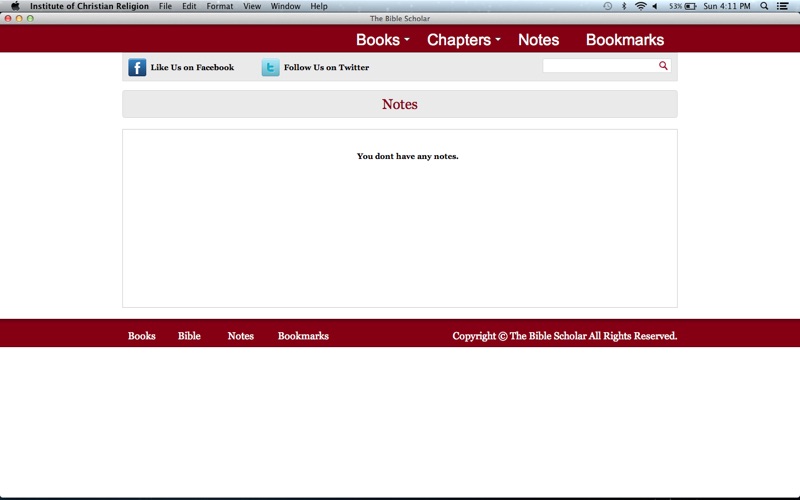
Task: Click the Bluetooth menu bar icon
Action: pyautogui.click(x=623, y=6)
